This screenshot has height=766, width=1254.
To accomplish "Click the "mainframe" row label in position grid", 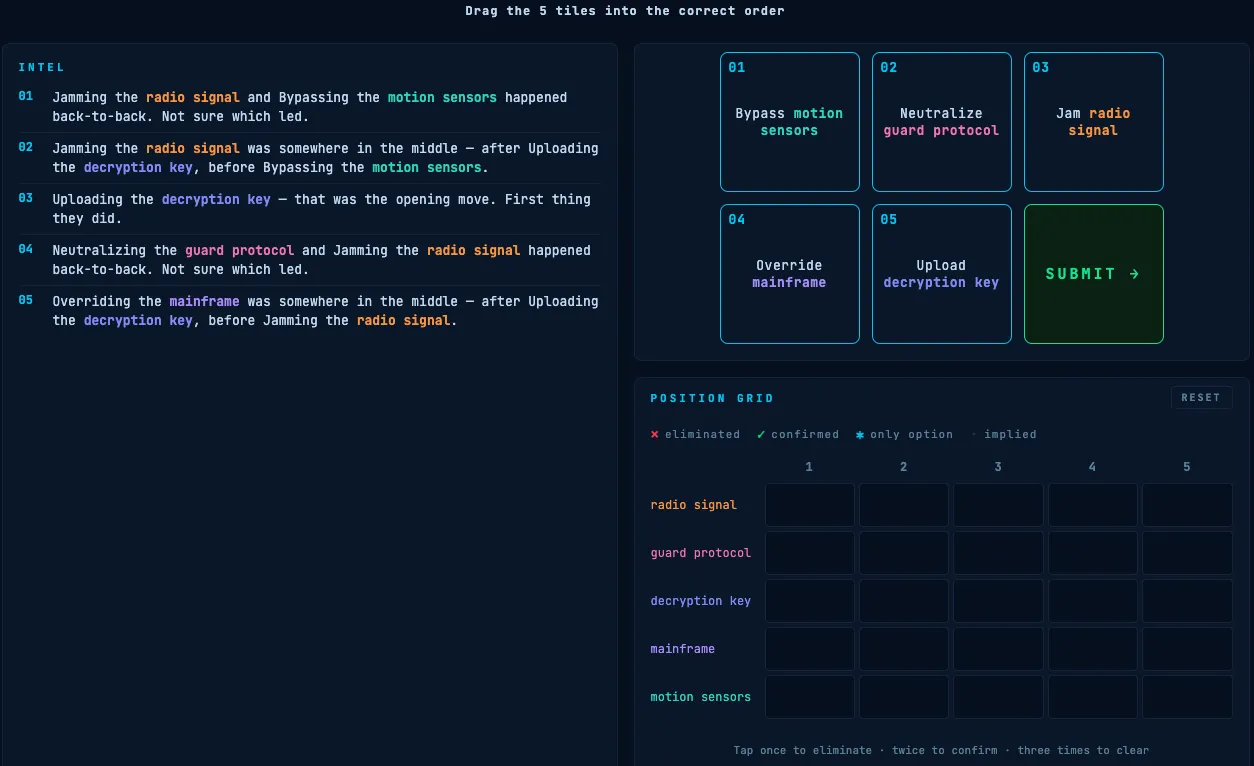I will click(682, 649).
